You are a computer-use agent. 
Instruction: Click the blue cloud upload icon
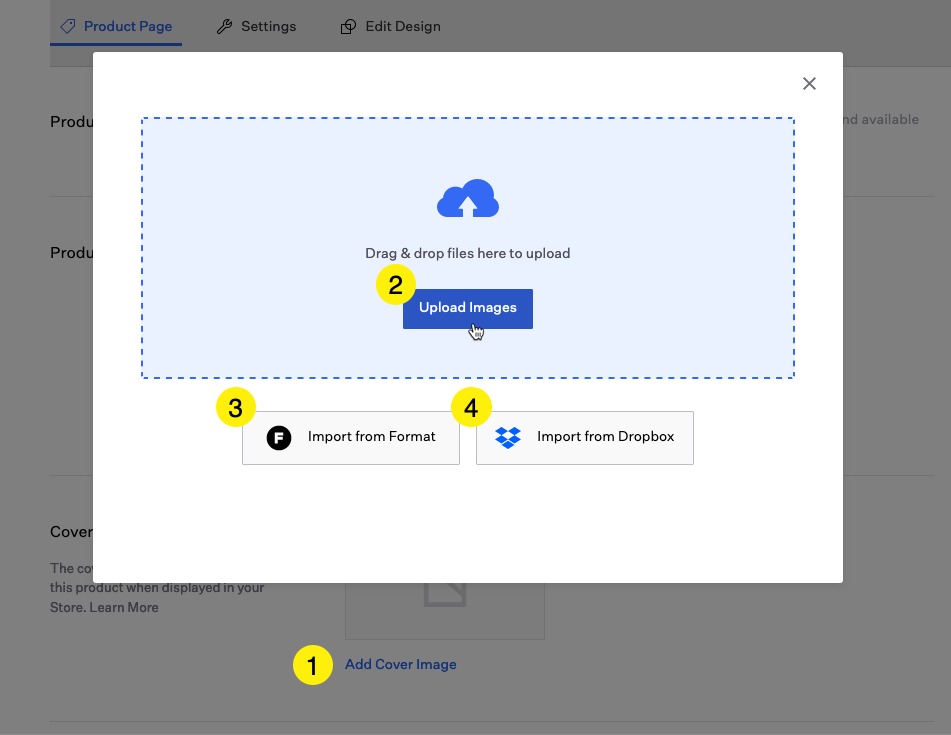click(x=468, y=199)
